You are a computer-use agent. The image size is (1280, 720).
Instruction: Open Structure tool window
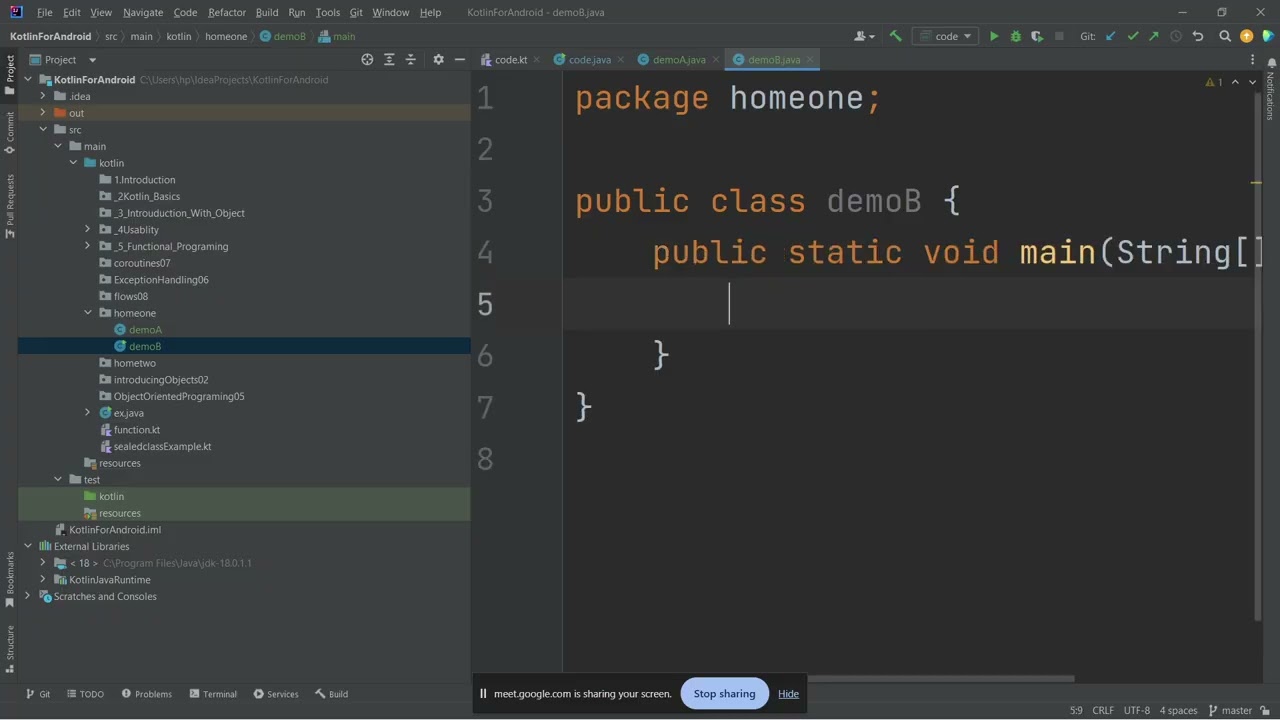(9, 649)
